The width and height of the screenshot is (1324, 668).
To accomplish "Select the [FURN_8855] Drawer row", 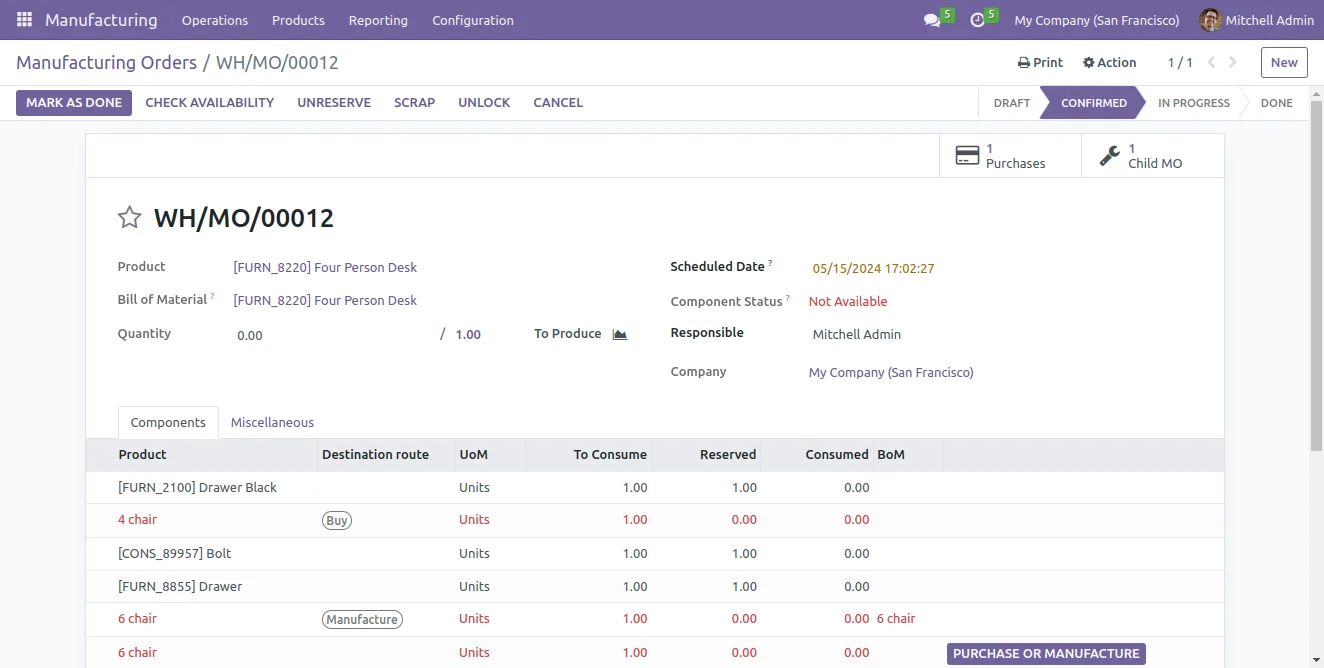I will 654,586.
